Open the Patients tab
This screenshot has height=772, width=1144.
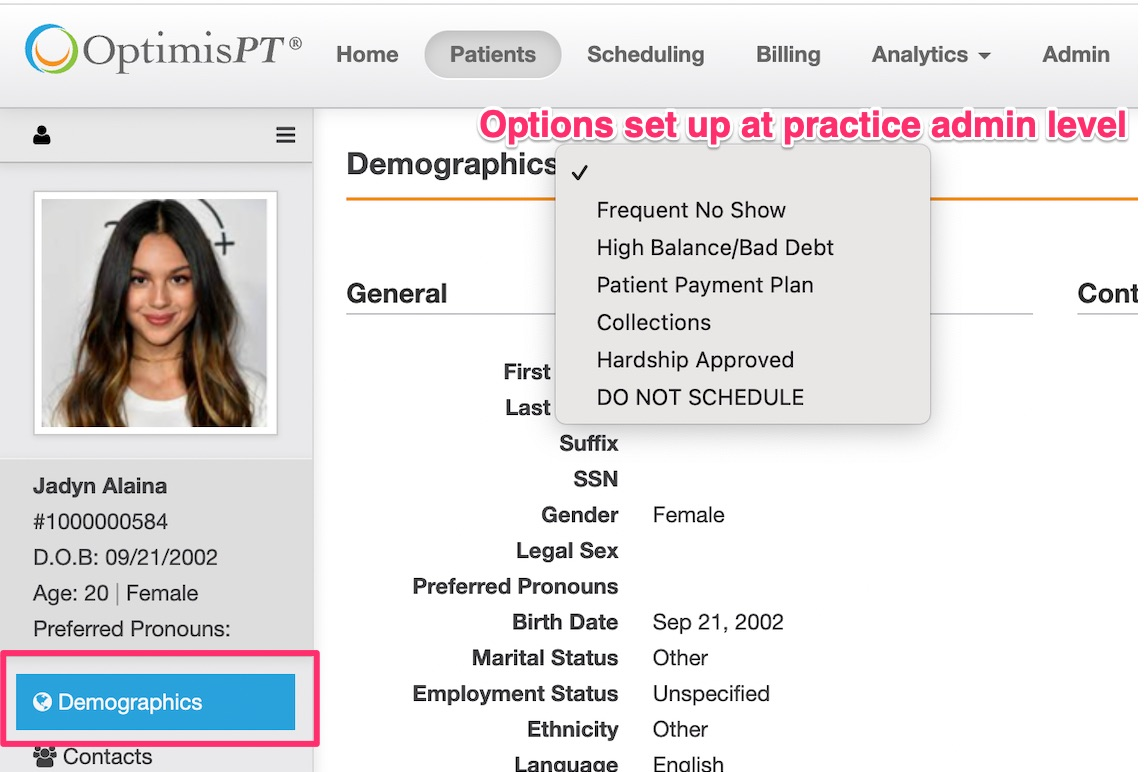point(493,55)
